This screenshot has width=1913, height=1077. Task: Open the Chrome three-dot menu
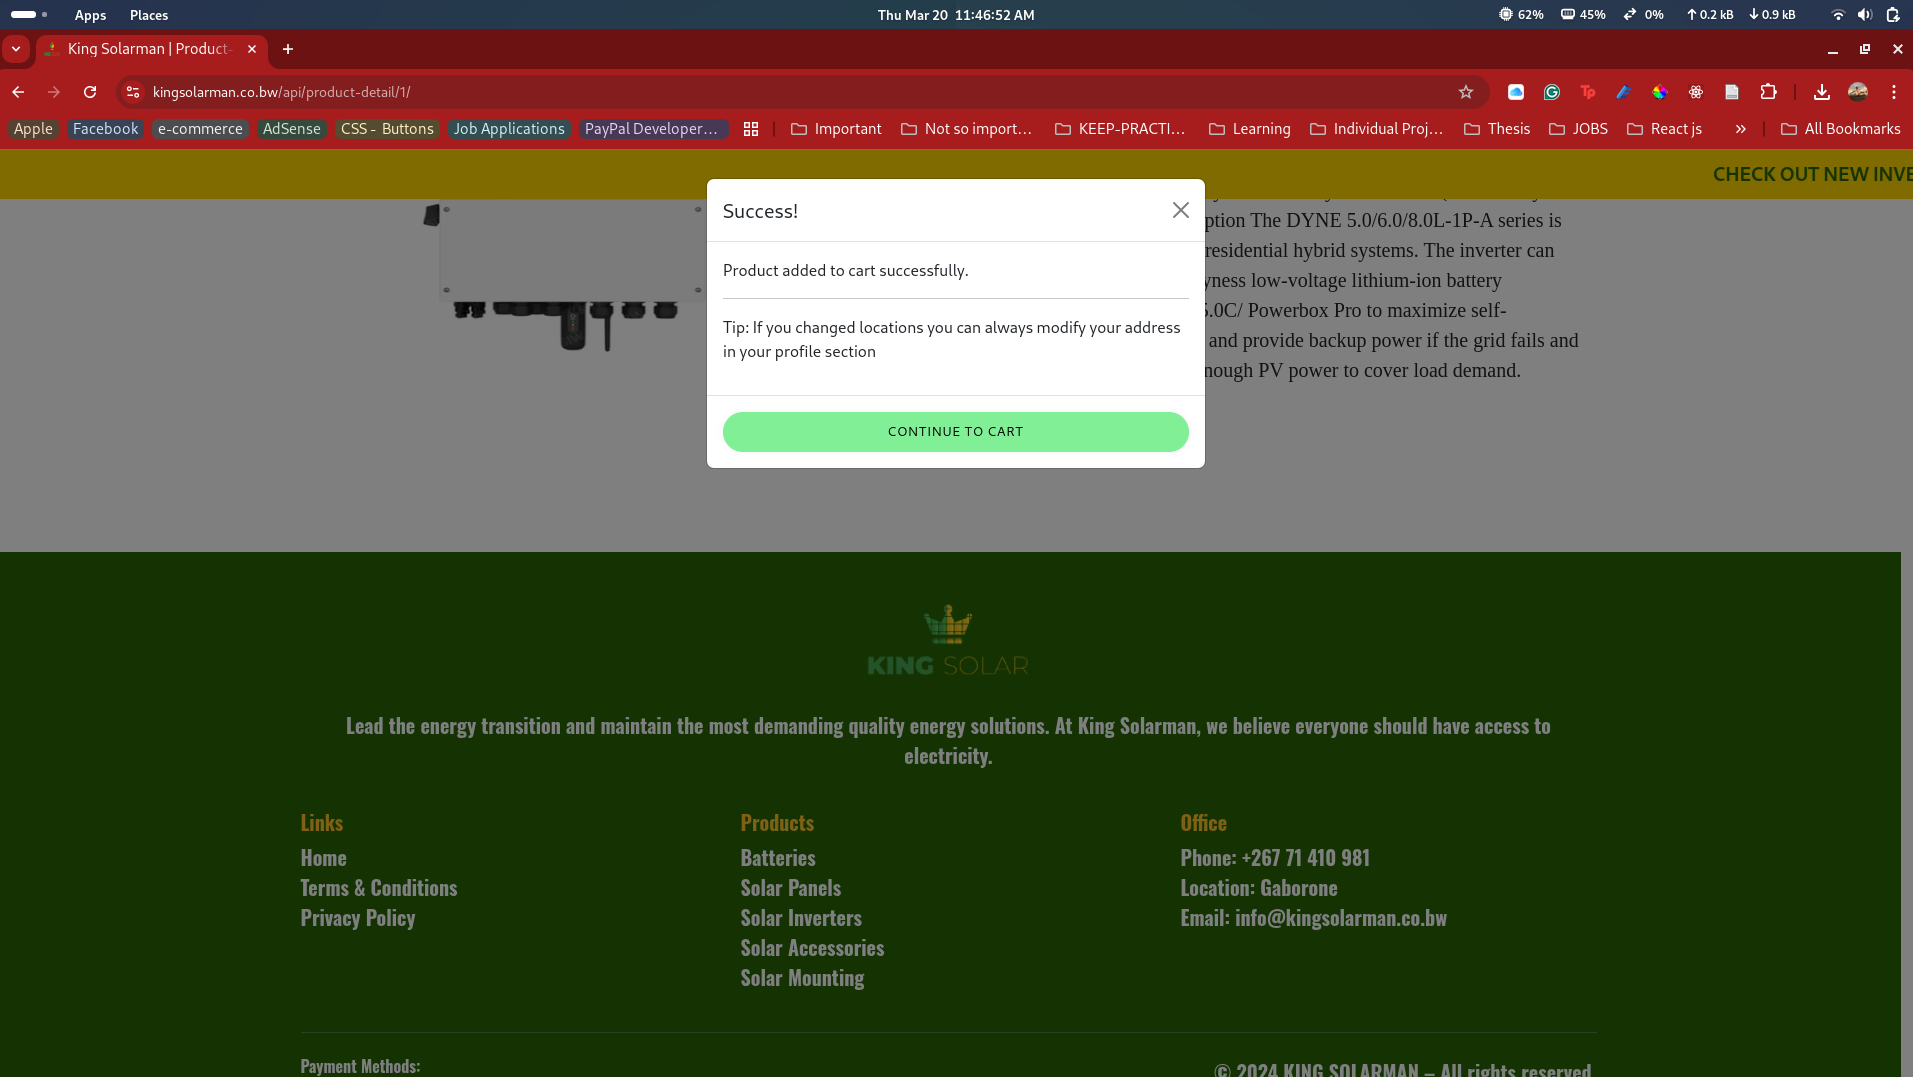1893,92
